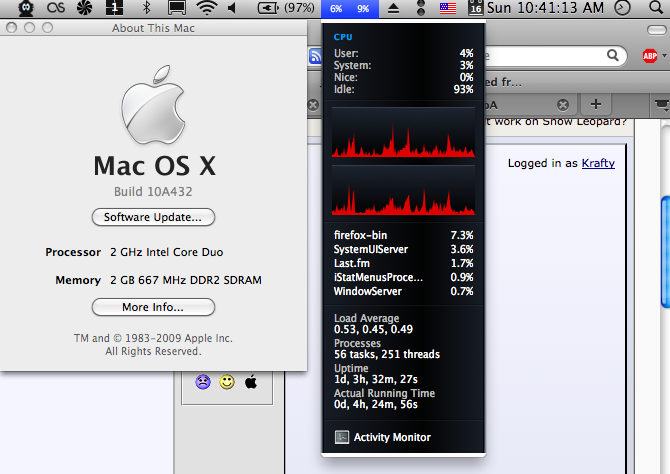Viewport: 670px width, 474px height.
Task: Open Spotlight search magnifier
Action: [656, 7]
